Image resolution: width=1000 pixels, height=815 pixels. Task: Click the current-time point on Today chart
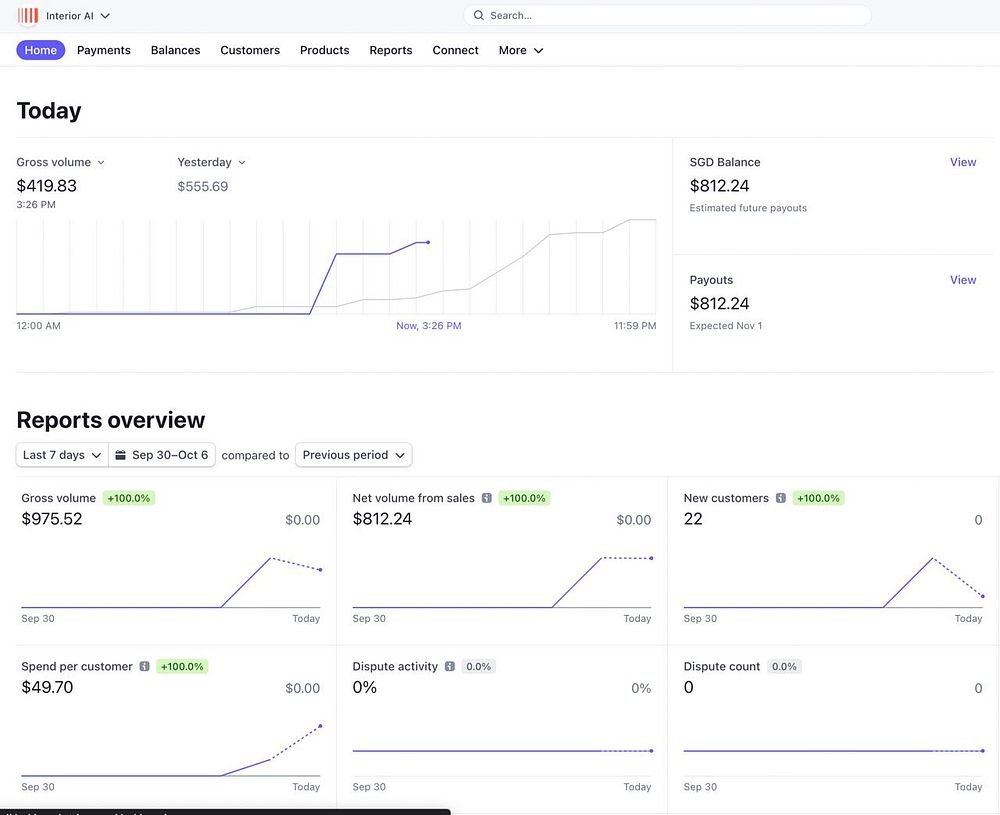(x=428, y=242)
